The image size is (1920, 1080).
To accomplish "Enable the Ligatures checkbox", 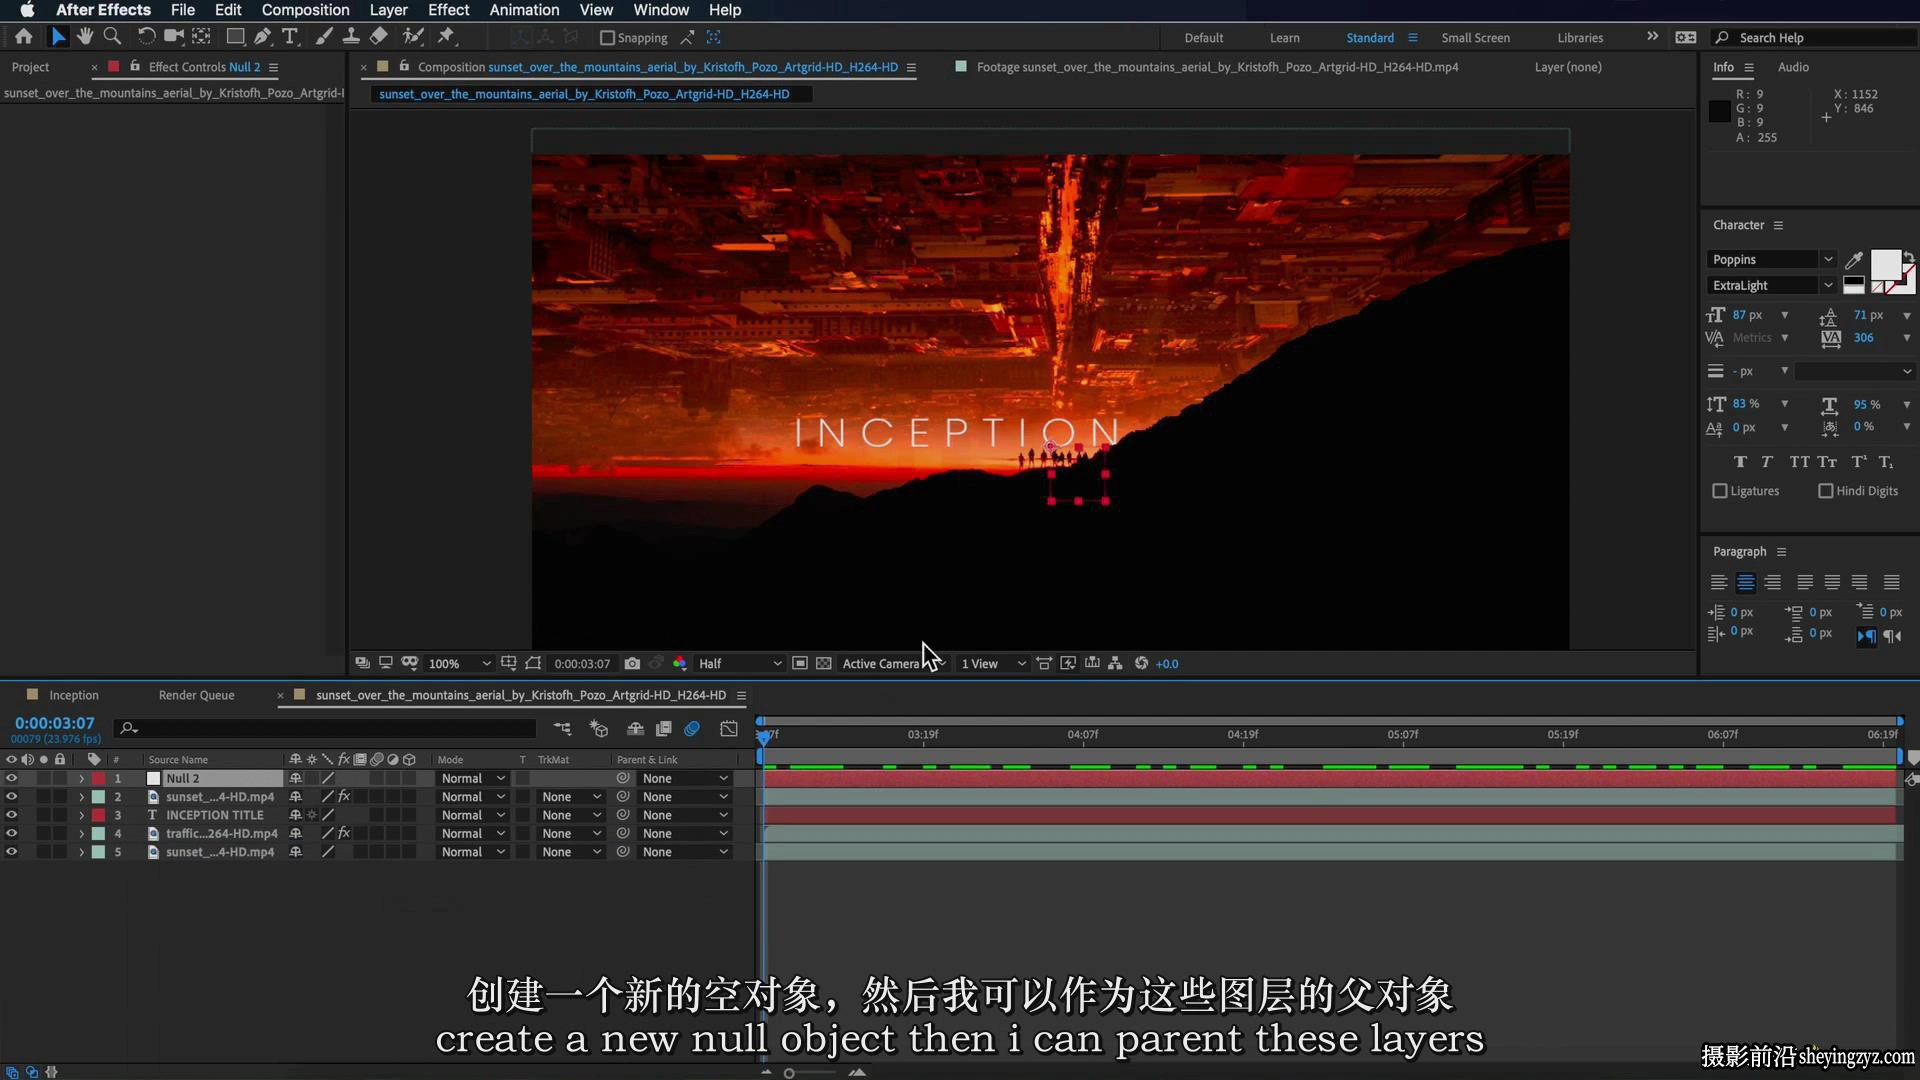I will tap(1720, 491).
